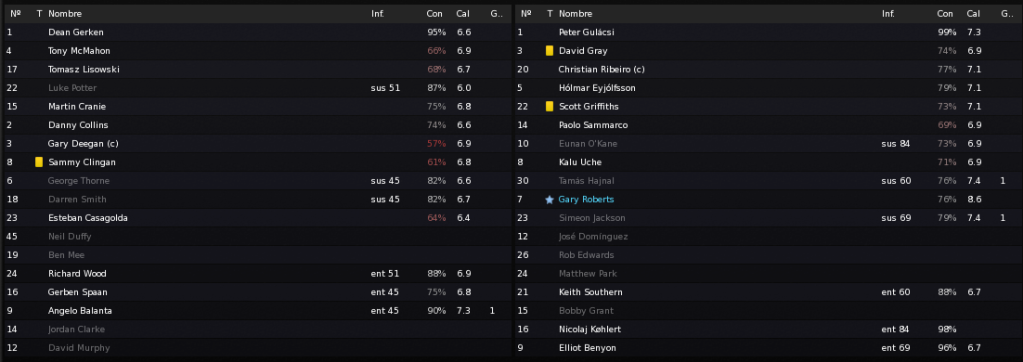This screenshot has height=362, width=1023.
Task: Select Esteban Casagolda row
Action: (257, 218)
